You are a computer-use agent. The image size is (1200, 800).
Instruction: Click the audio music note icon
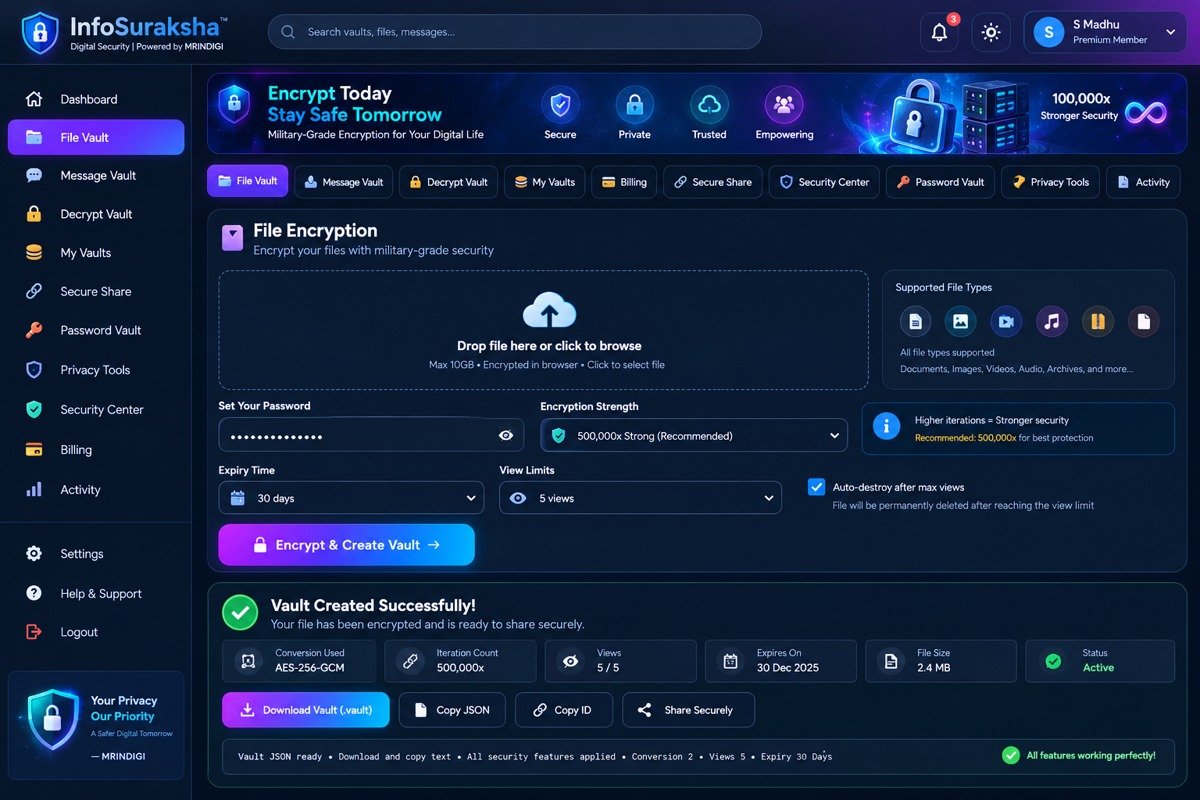point(1051,321)
